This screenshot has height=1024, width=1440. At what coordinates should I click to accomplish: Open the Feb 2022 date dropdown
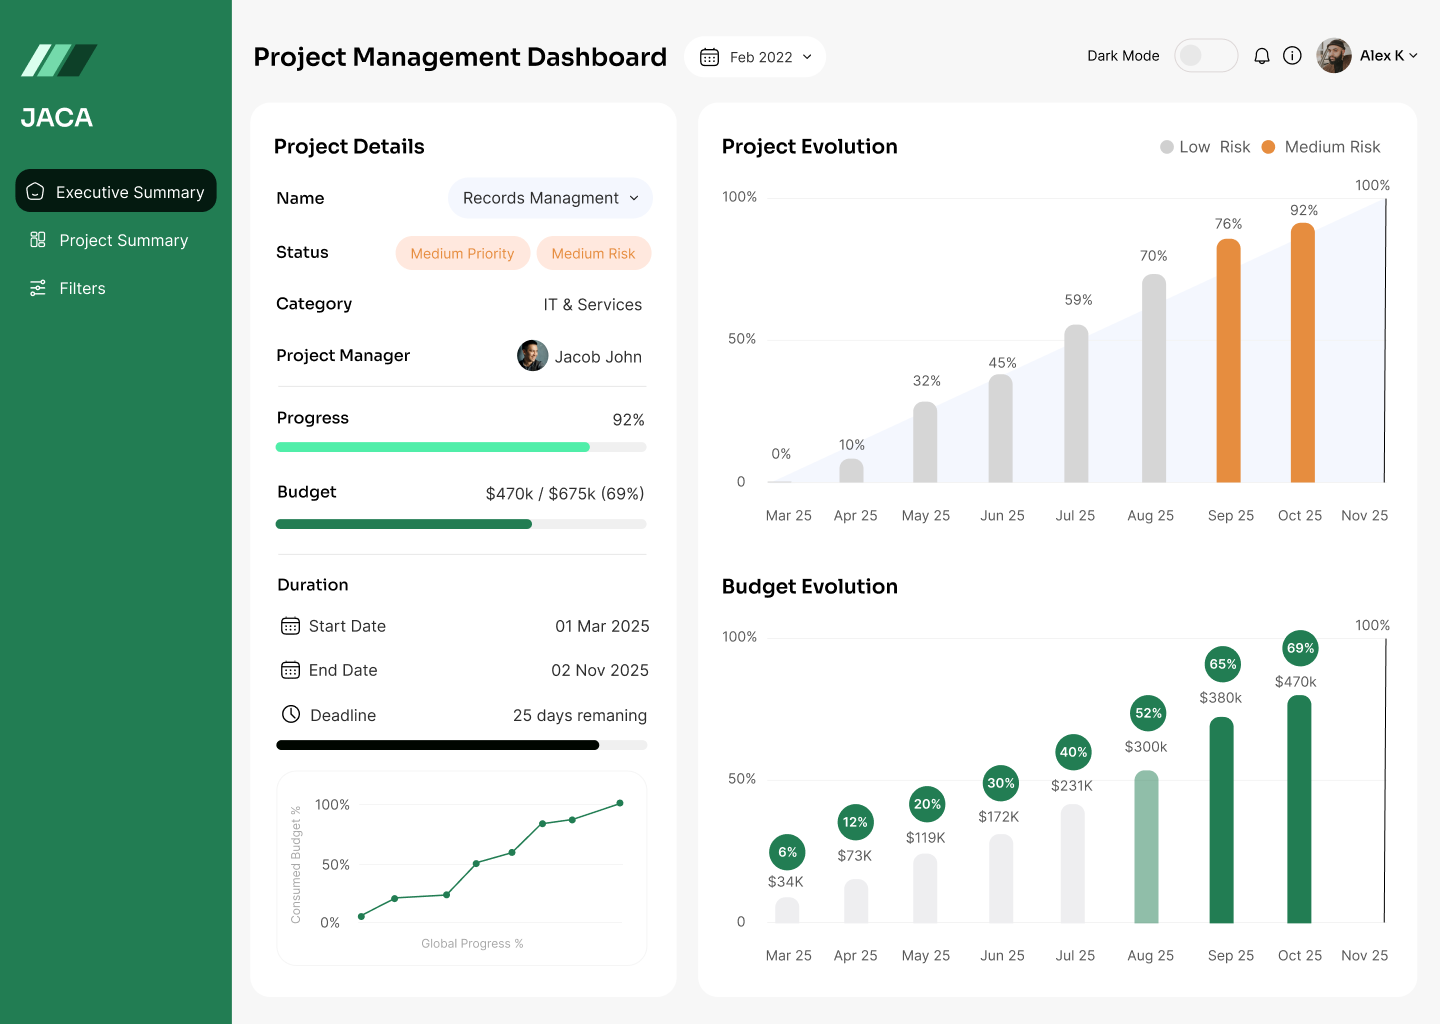point(755,57)
